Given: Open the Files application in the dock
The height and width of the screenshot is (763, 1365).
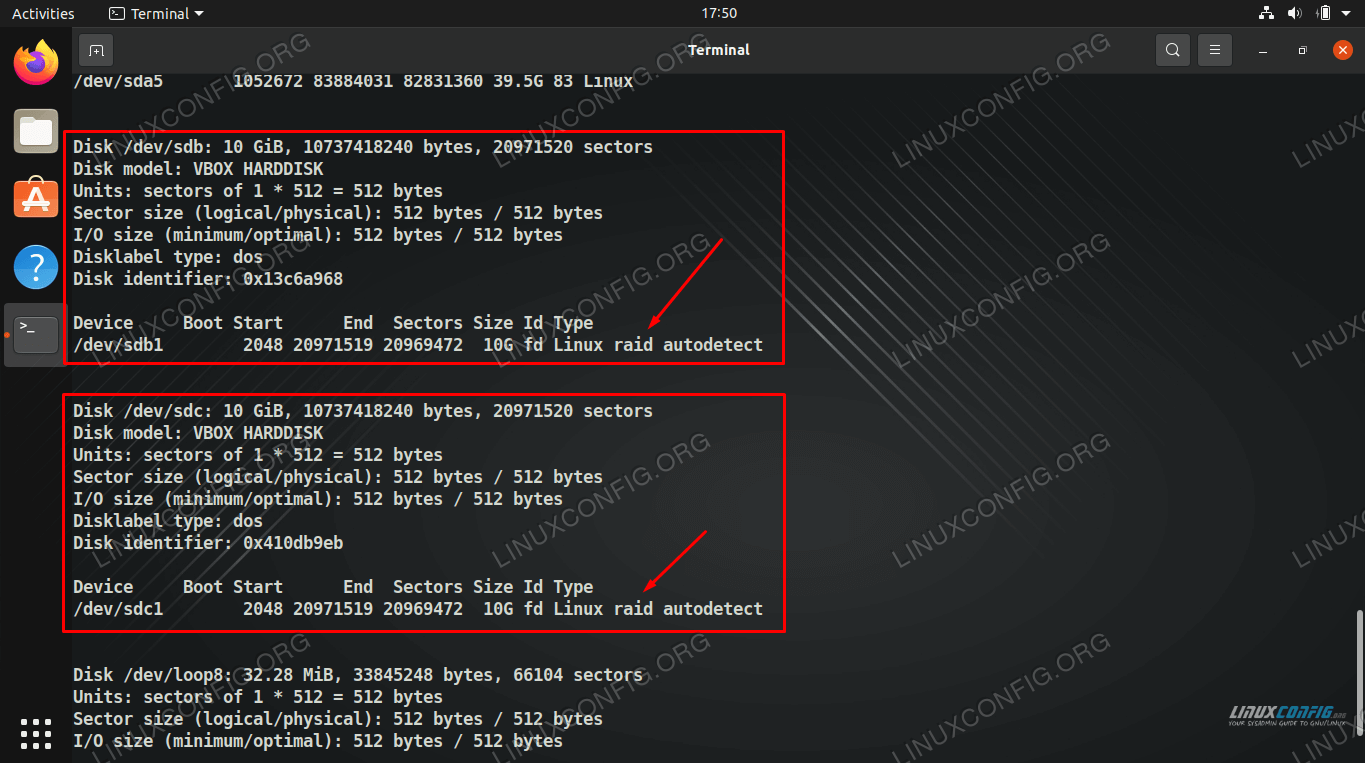Looking at the screenshot, I should [35, 131].
